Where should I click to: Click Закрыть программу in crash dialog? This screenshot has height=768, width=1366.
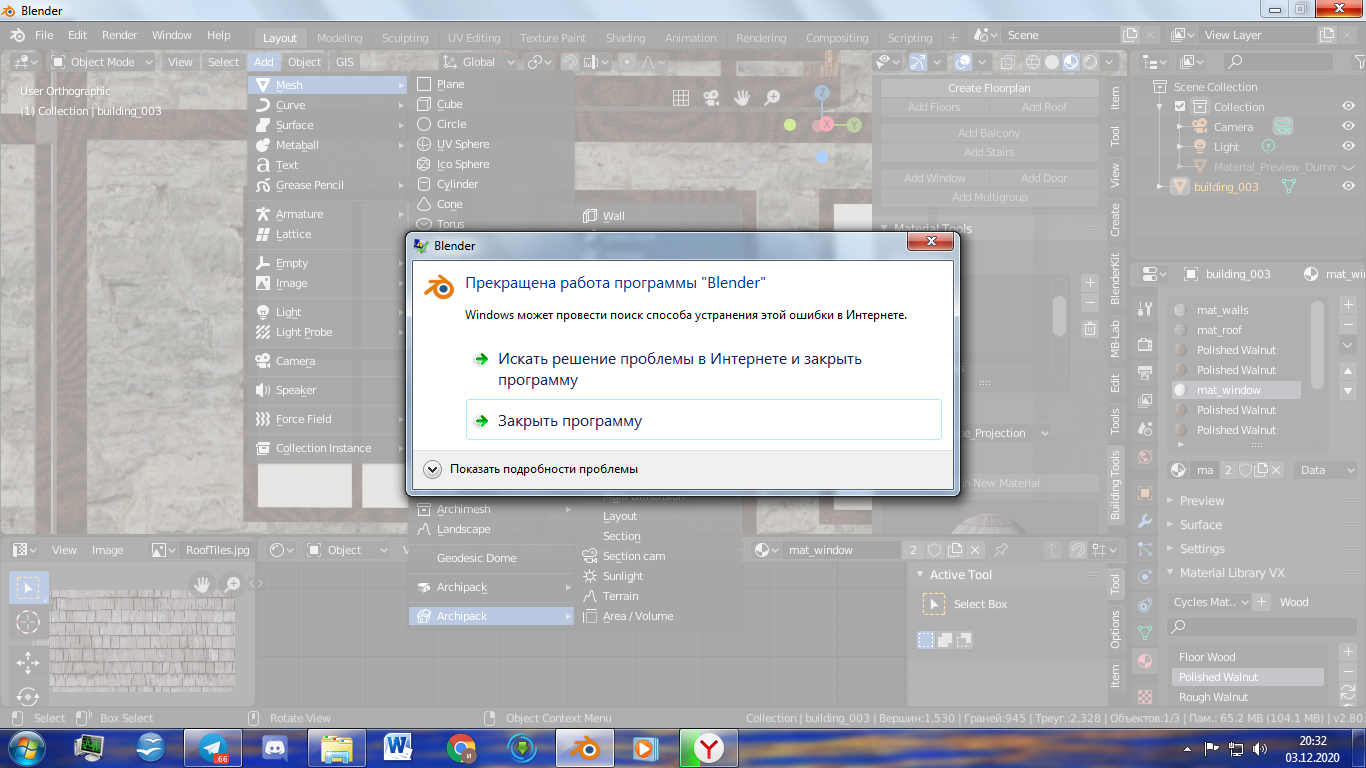pos(704,420)
